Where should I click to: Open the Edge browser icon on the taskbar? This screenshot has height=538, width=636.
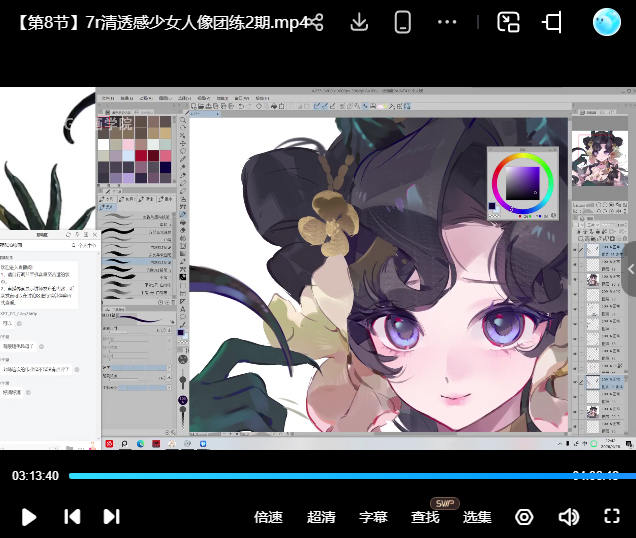[140, 444]
